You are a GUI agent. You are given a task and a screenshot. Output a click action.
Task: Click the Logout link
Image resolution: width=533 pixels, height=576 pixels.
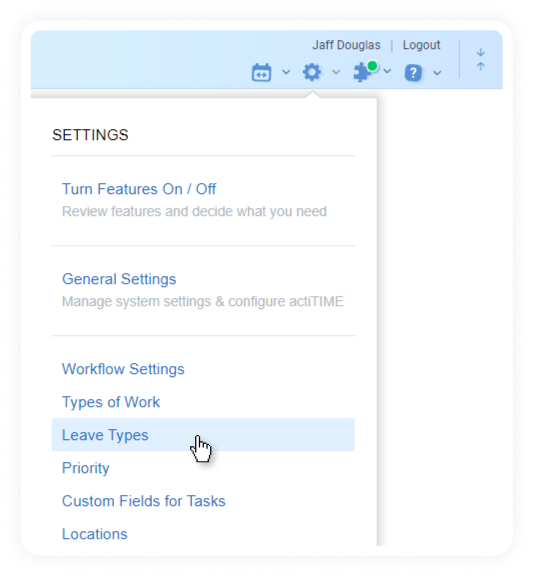[421, 45]
